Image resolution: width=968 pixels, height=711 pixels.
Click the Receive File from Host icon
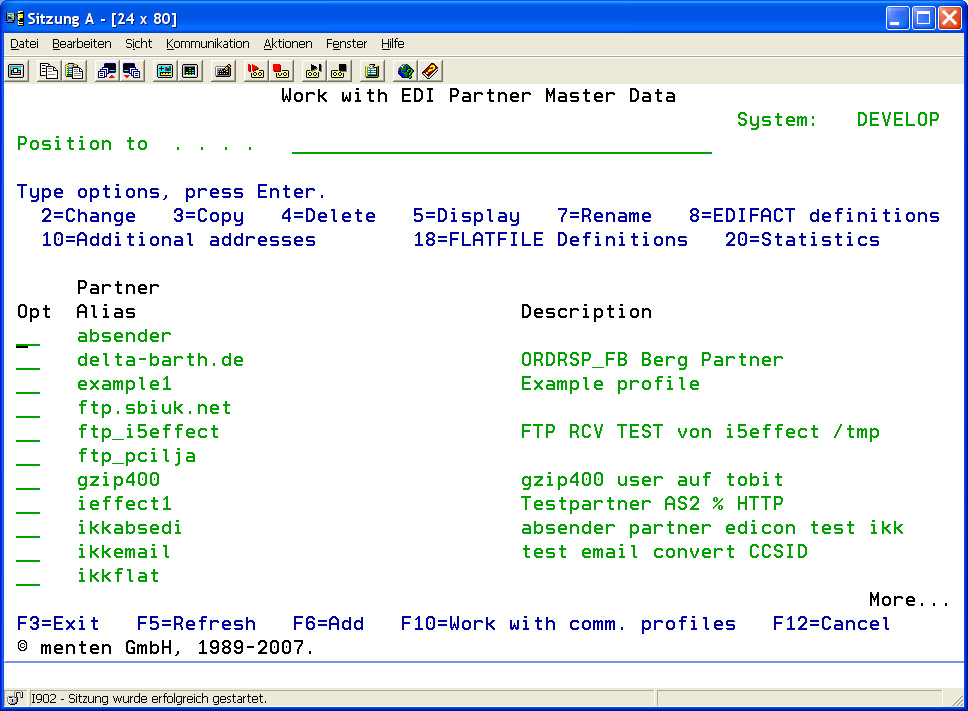tap(132, 71)
